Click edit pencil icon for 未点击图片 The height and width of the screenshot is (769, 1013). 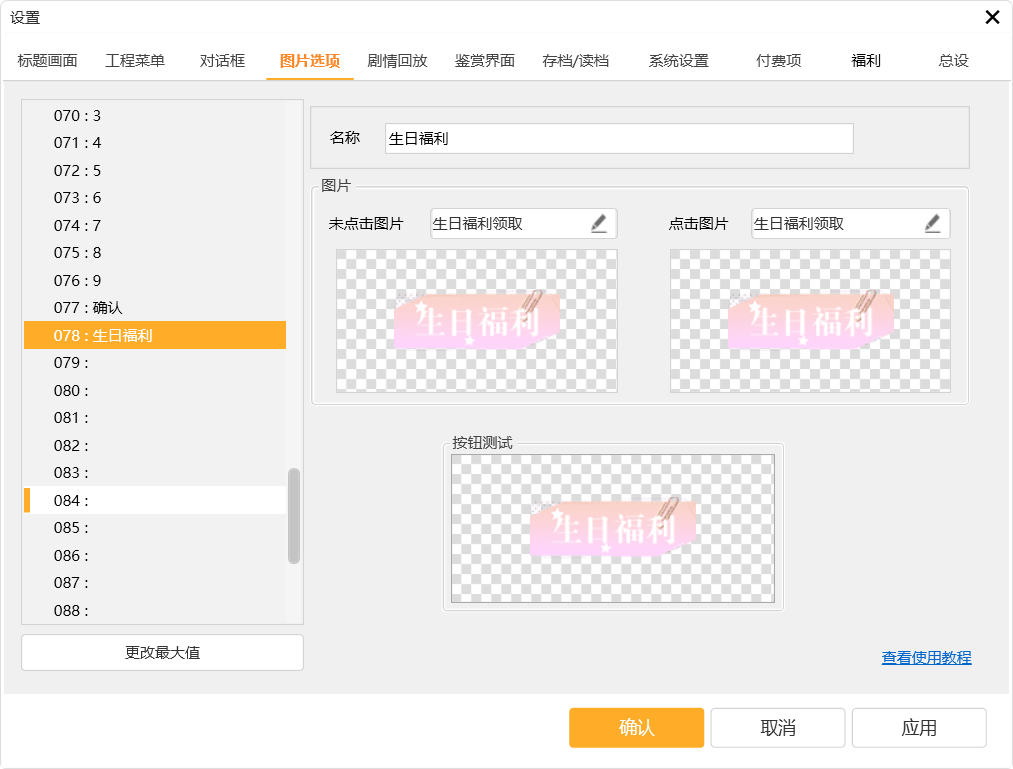click(x=599, y=224)
